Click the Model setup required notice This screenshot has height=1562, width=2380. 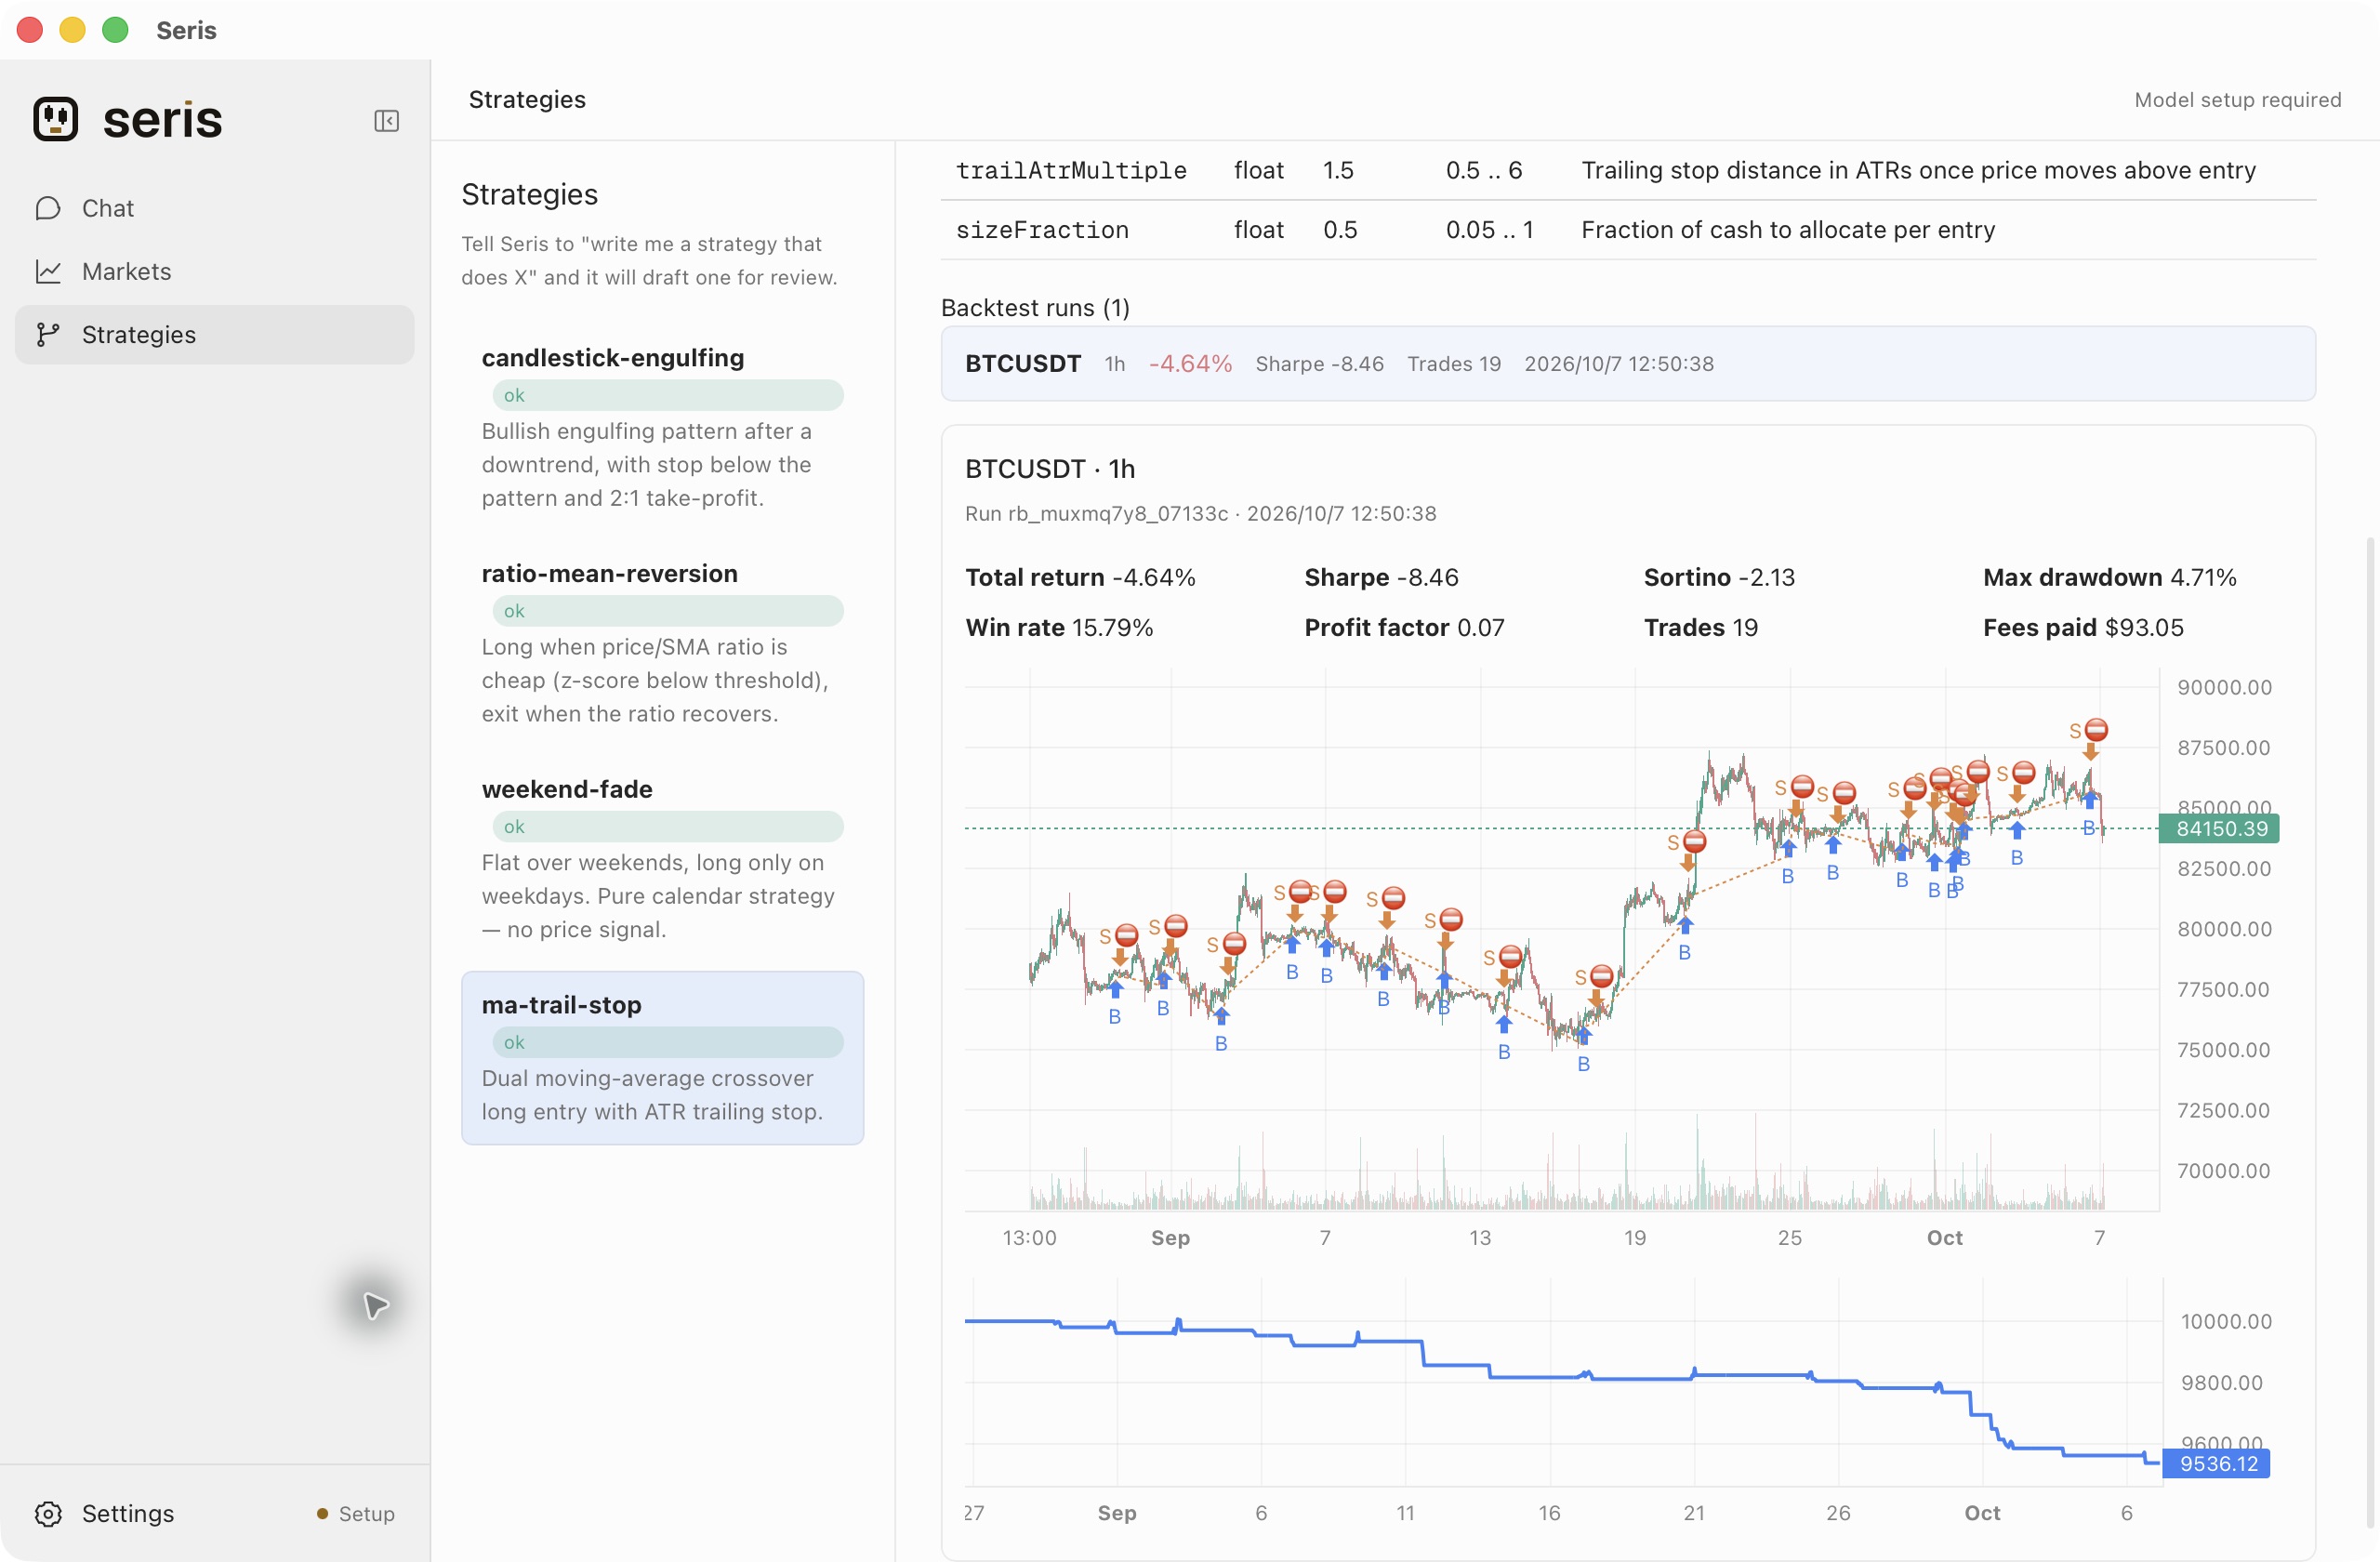[x=2237, y=99]
